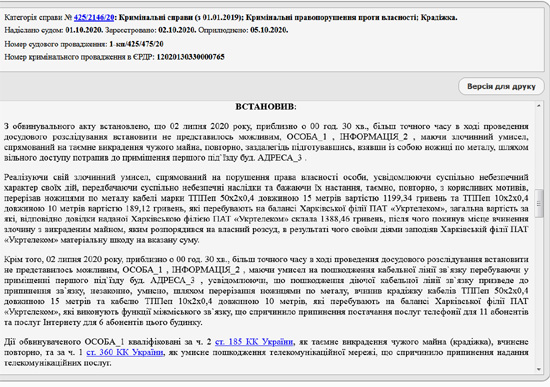Open the ст. 185 КК України link

coord(254,342)
